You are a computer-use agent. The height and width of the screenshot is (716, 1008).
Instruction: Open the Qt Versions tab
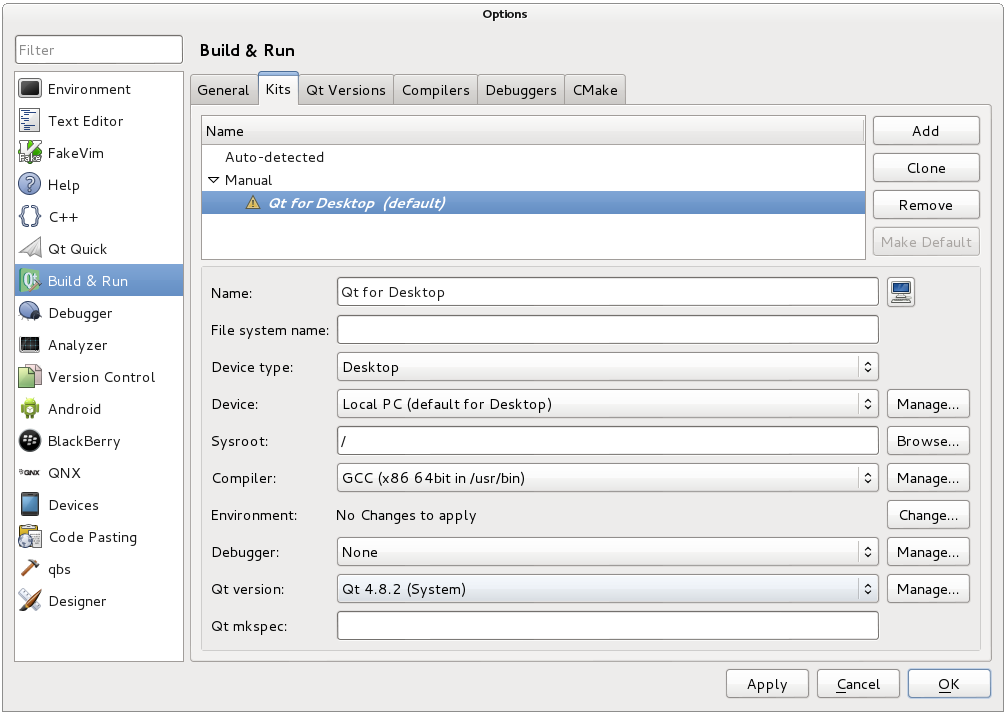(x=346, y=90)
